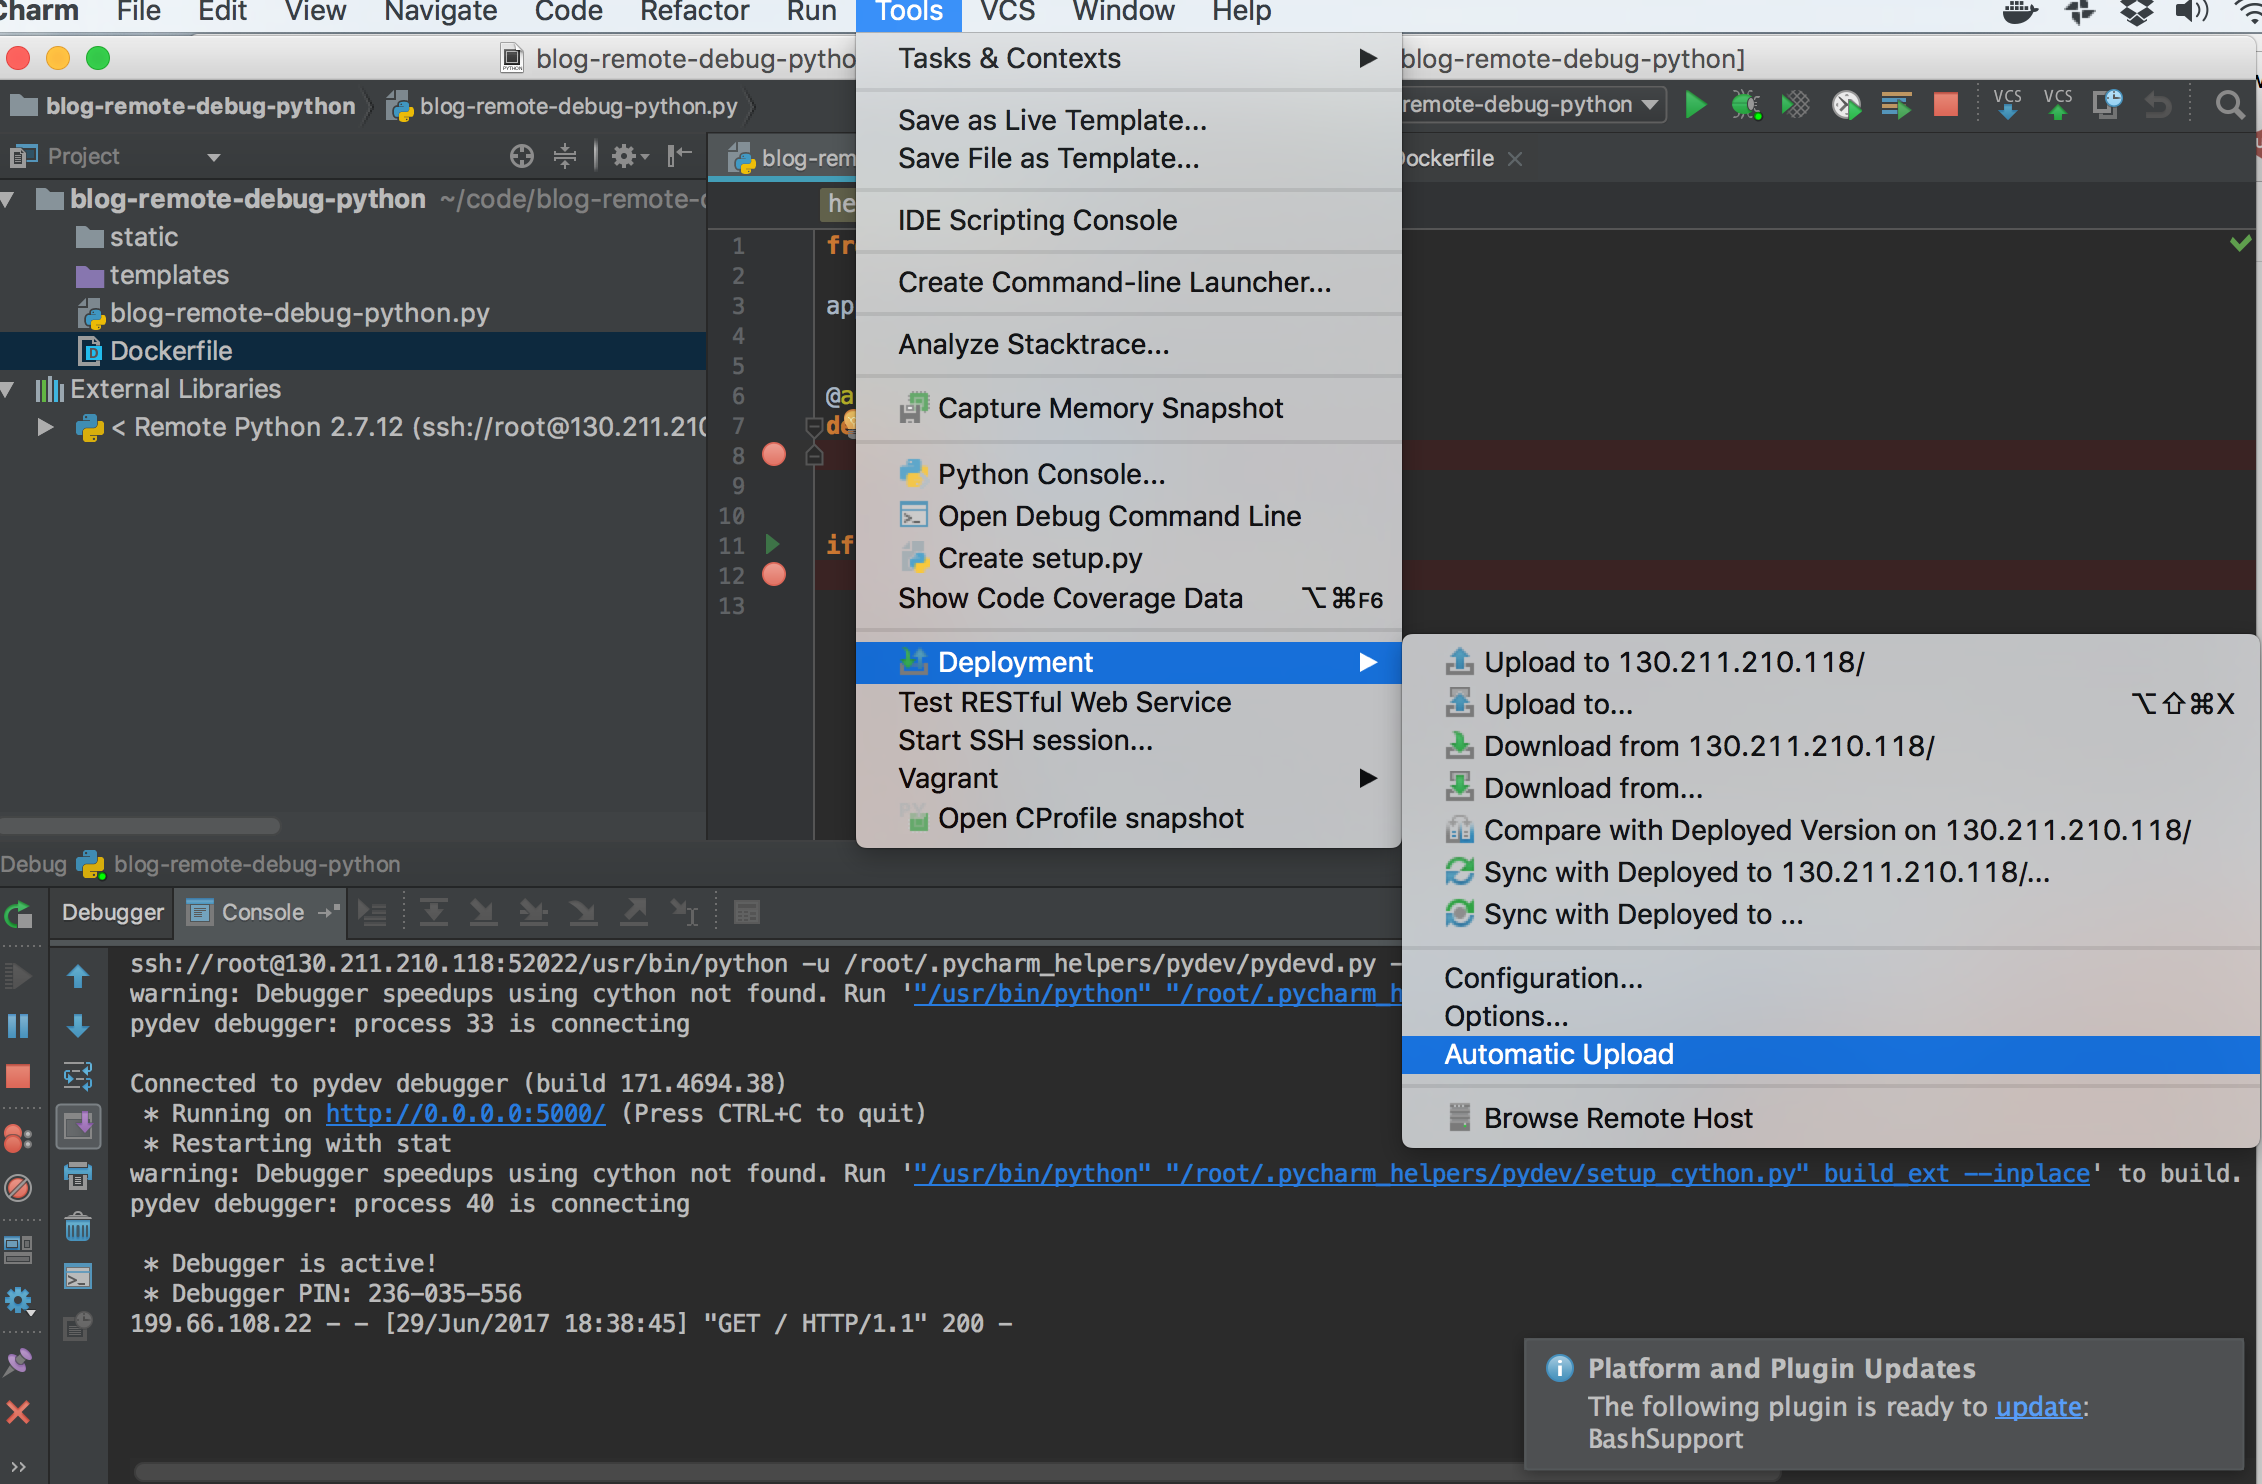Viewport: 2262px width, 1484px height.
Task: Click Docker whale icon in menu bar
Action: [x=2020, y=12]
